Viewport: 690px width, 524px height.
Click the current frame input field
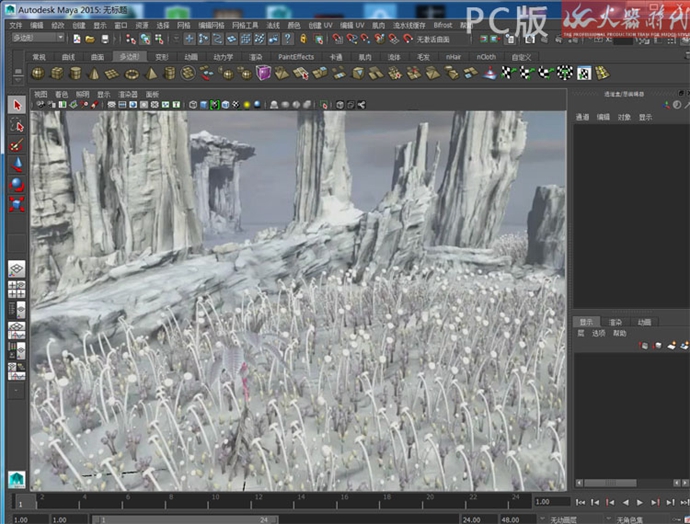click(549, 502)
